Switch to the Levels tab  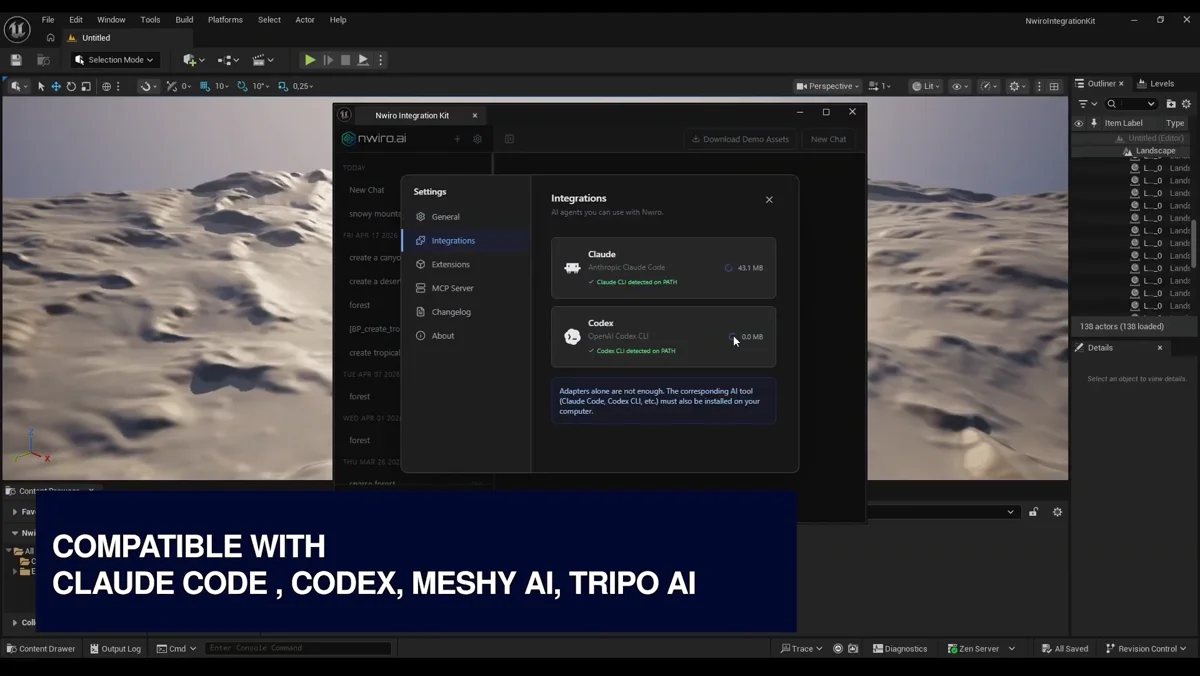1155,84
